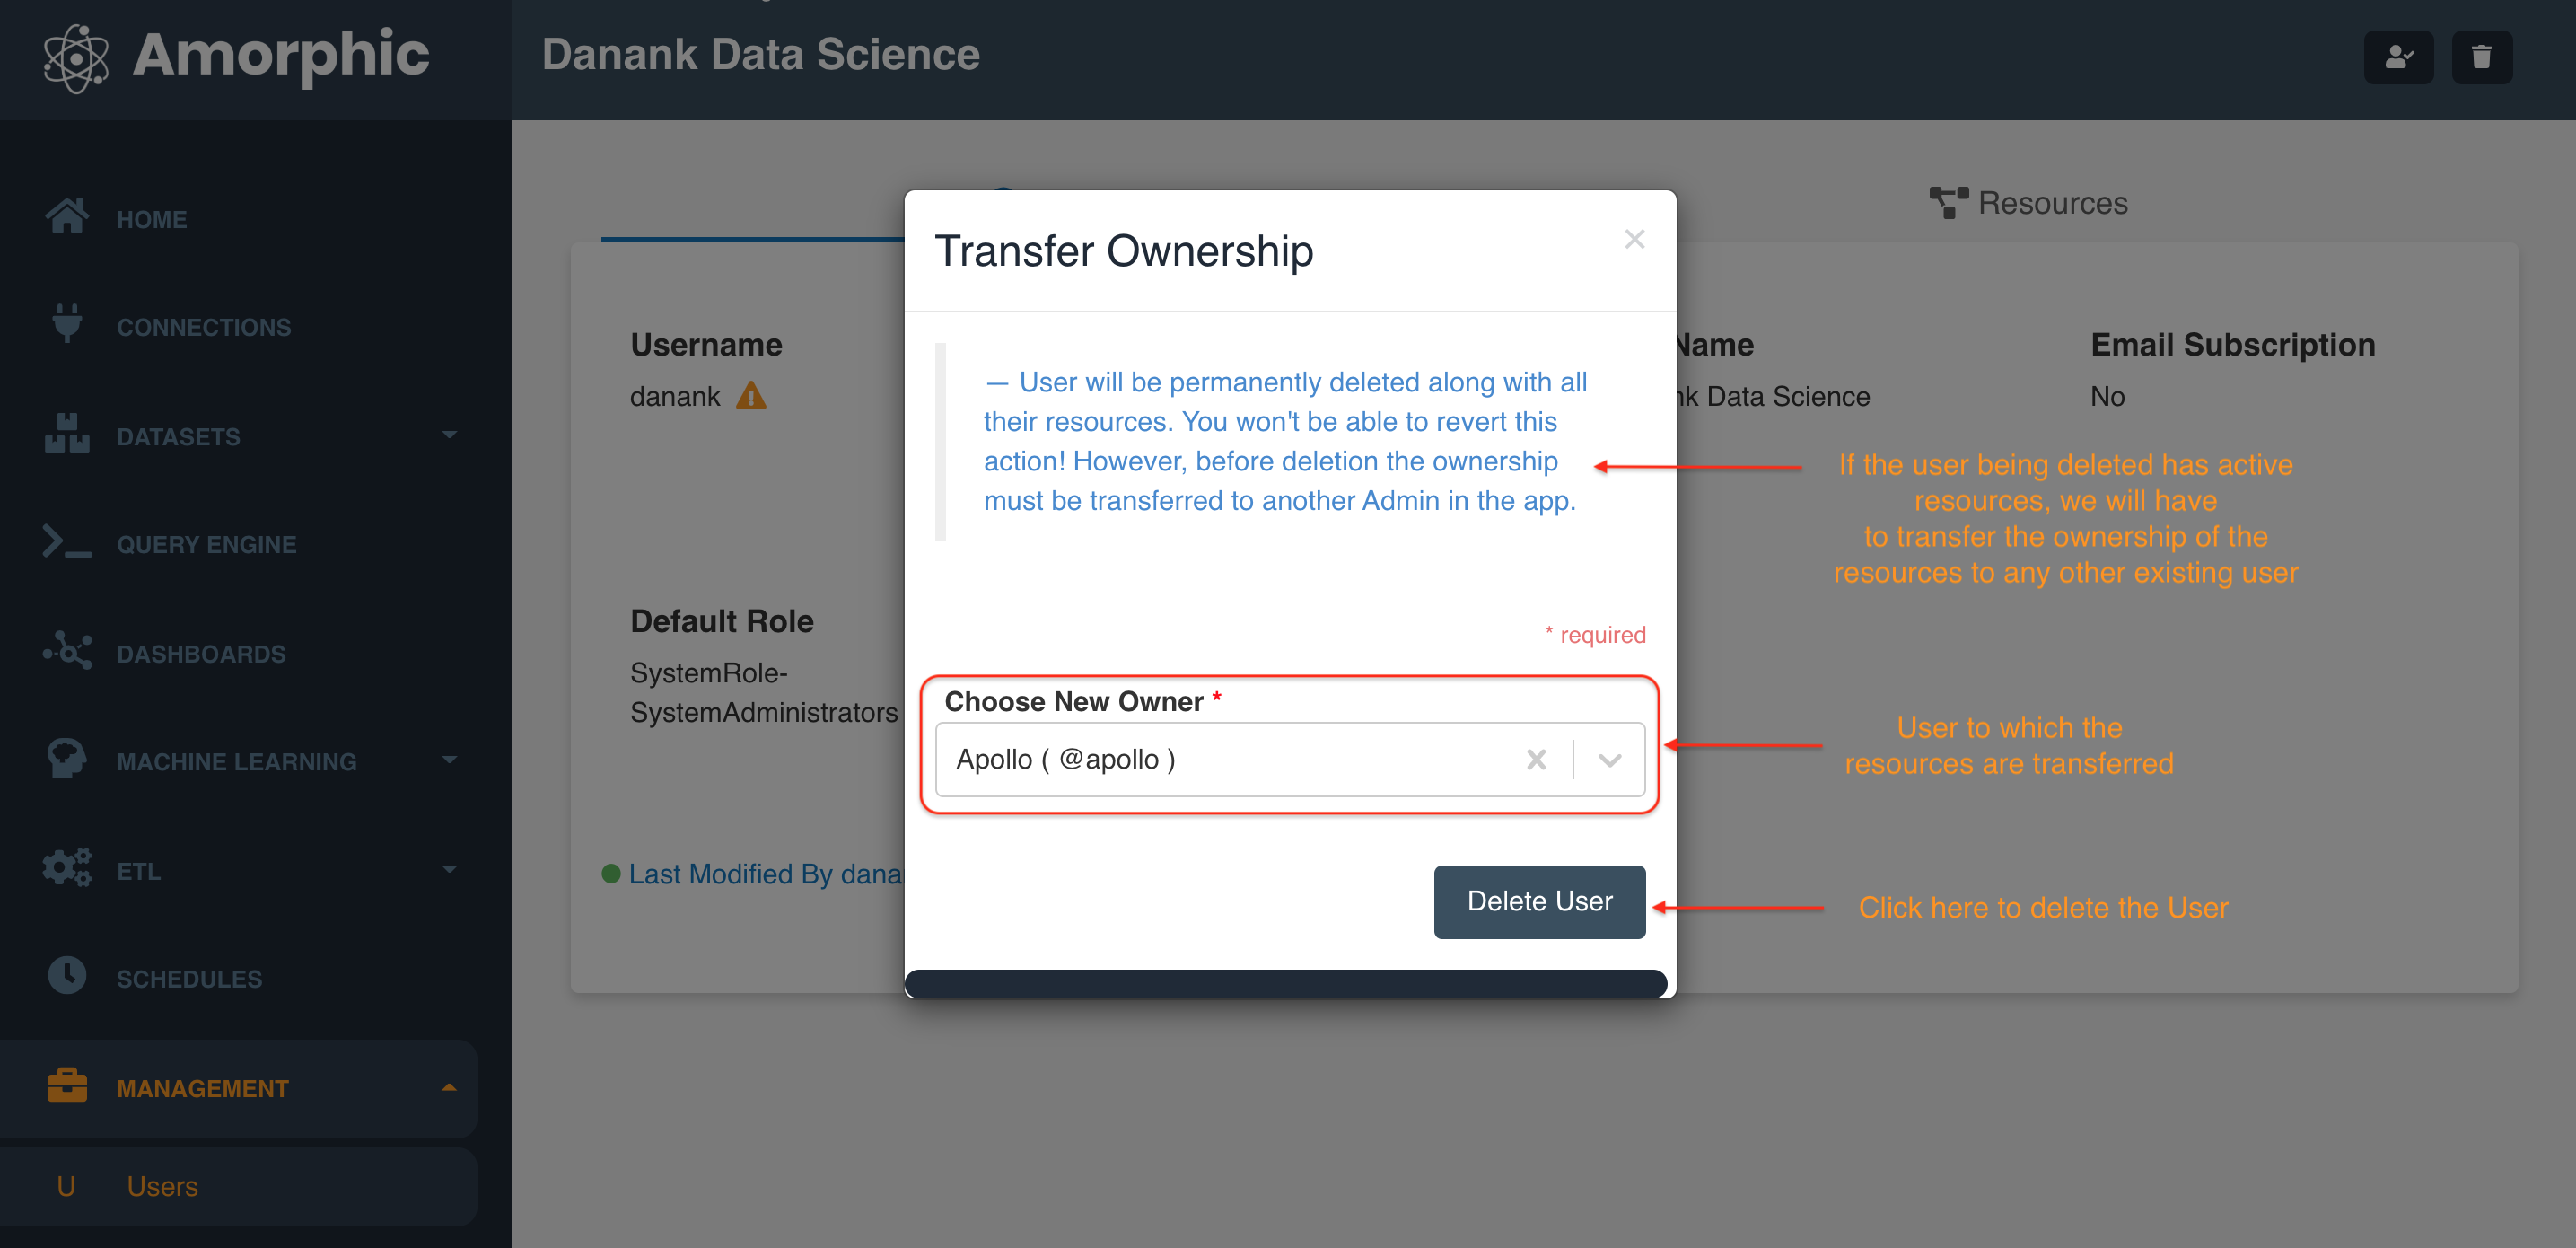The height and width of the screenshot is (1248, 2576).
Task: Click the Schedules clock icon
Action: click(x=67, y=976)
